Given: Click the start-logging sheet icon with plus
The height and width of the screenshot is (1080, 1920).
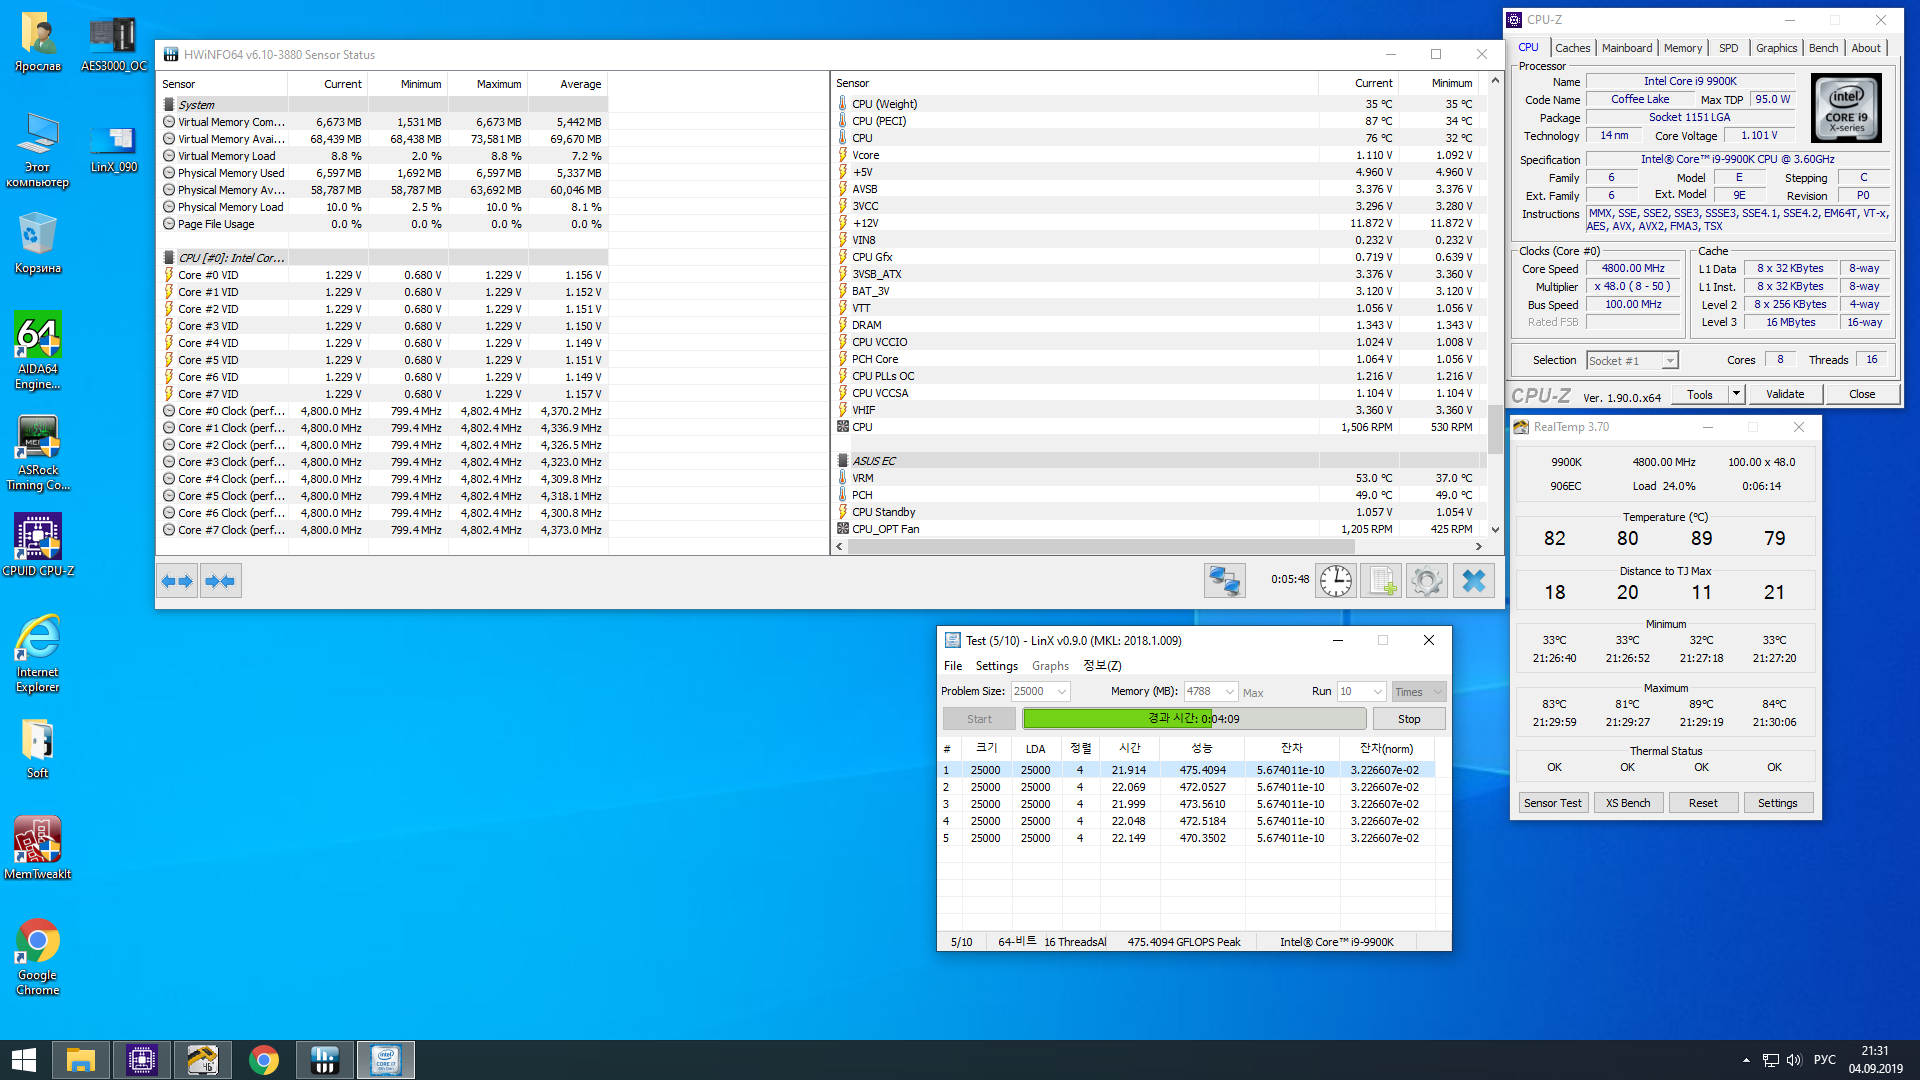Looking at the screenshot, I should [1381, 580].
